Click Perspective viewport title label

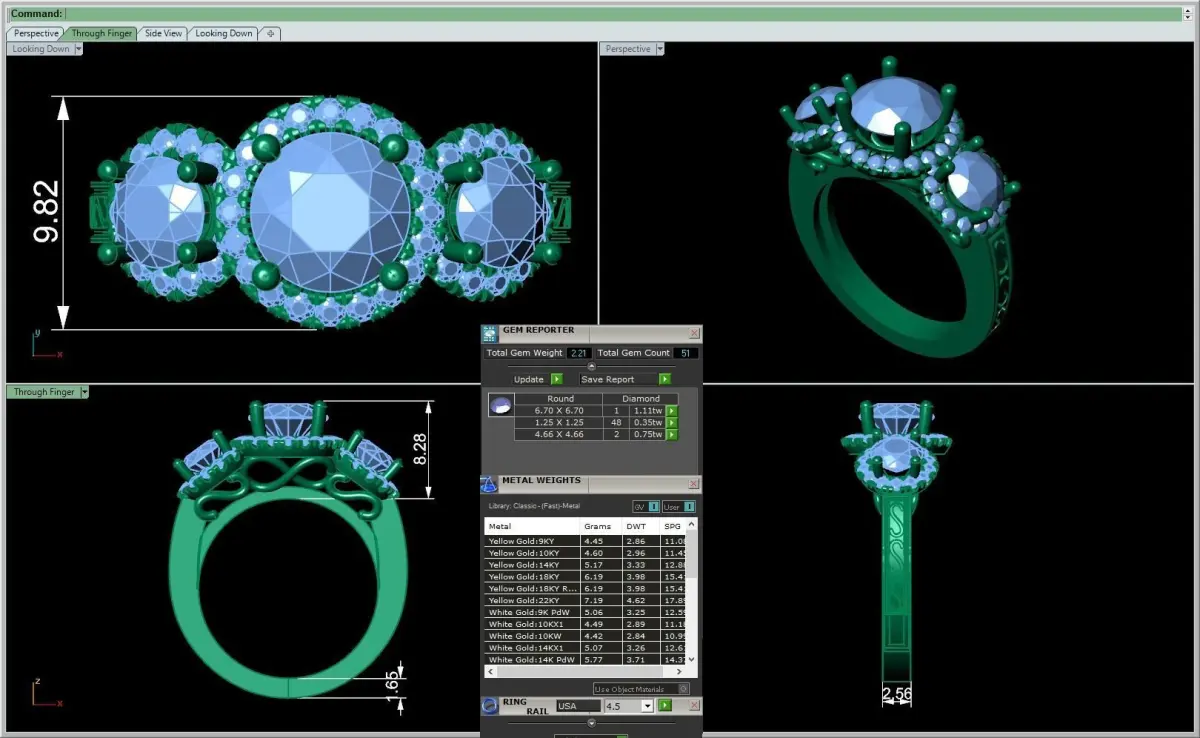[x=627, y=49]
